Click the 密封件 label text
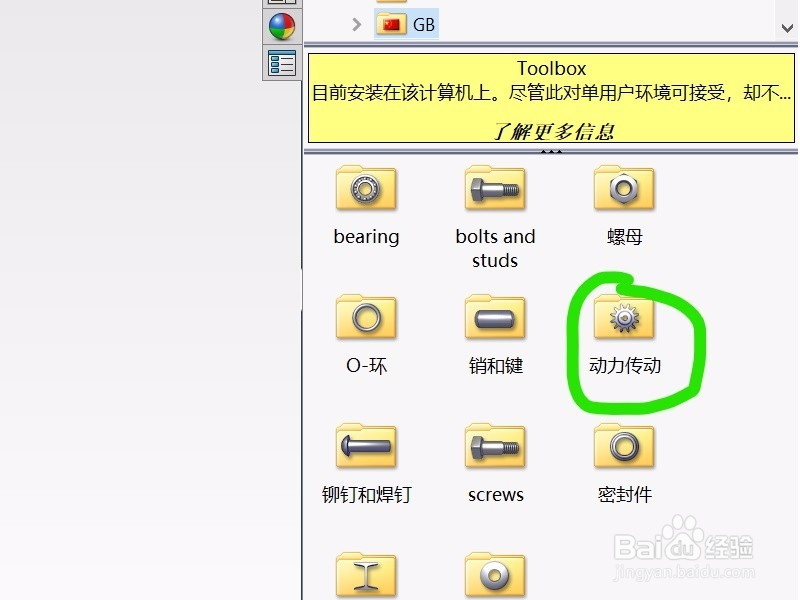 pos(624,494)
